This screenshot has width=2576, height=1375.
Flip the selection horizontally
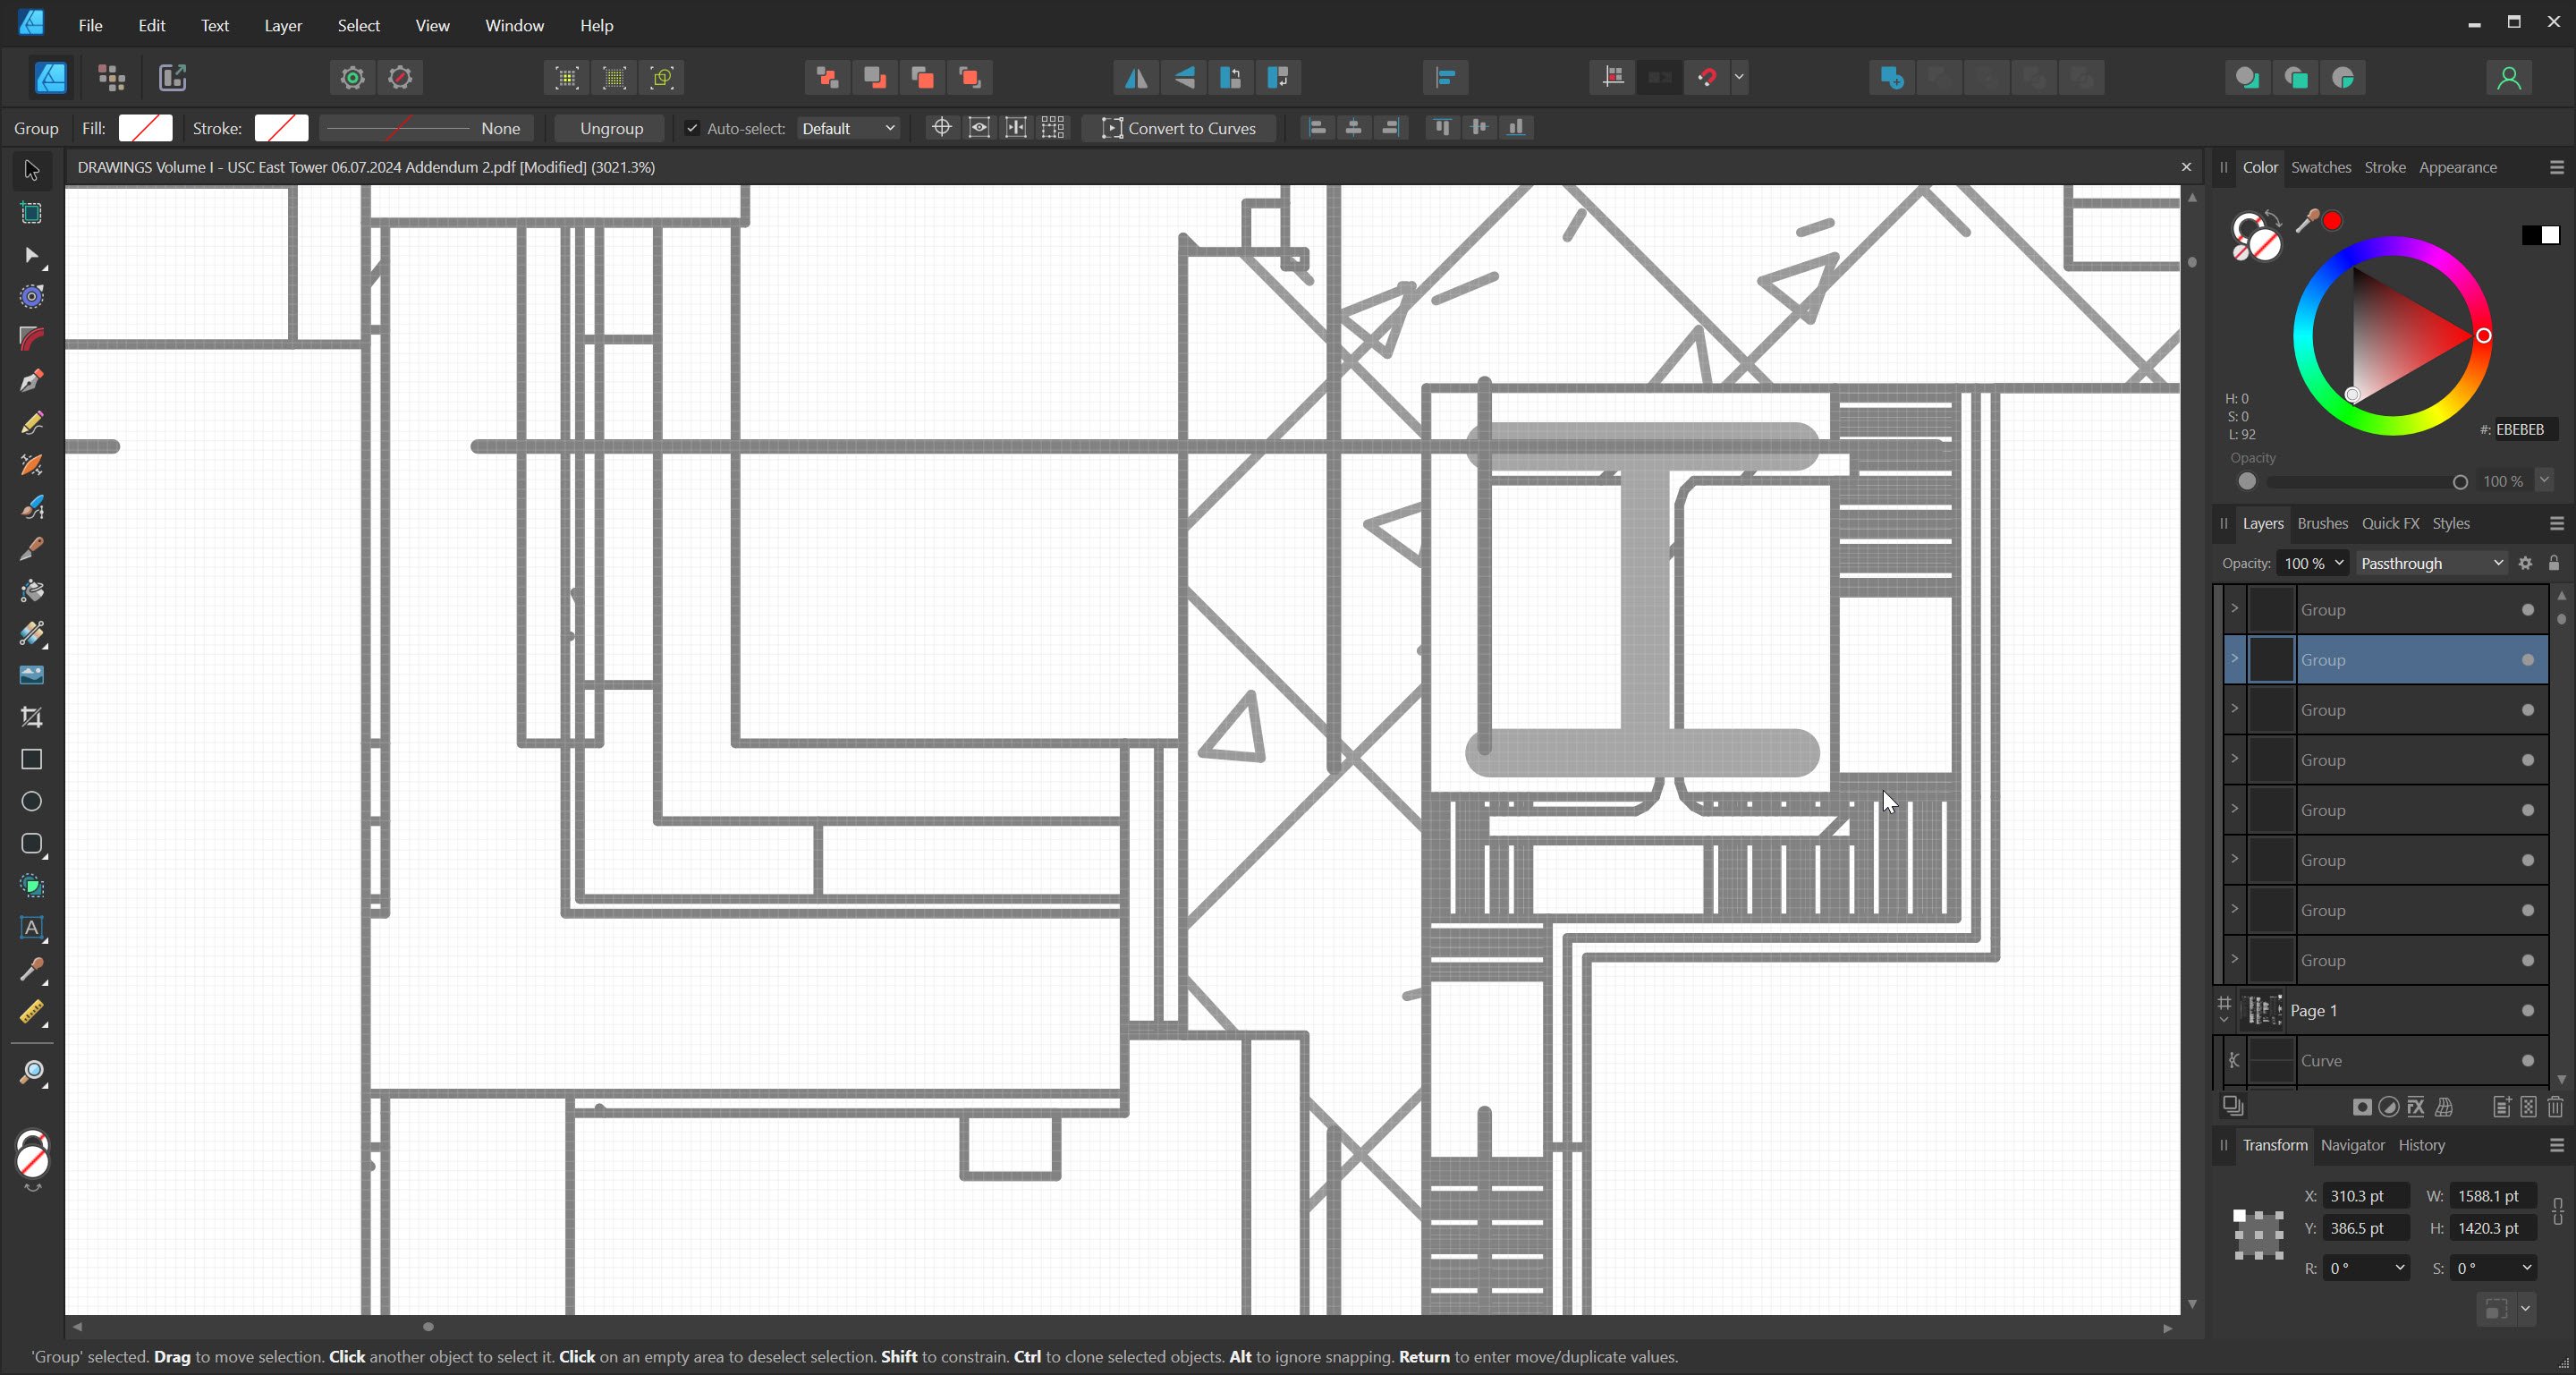[1136, 78]
